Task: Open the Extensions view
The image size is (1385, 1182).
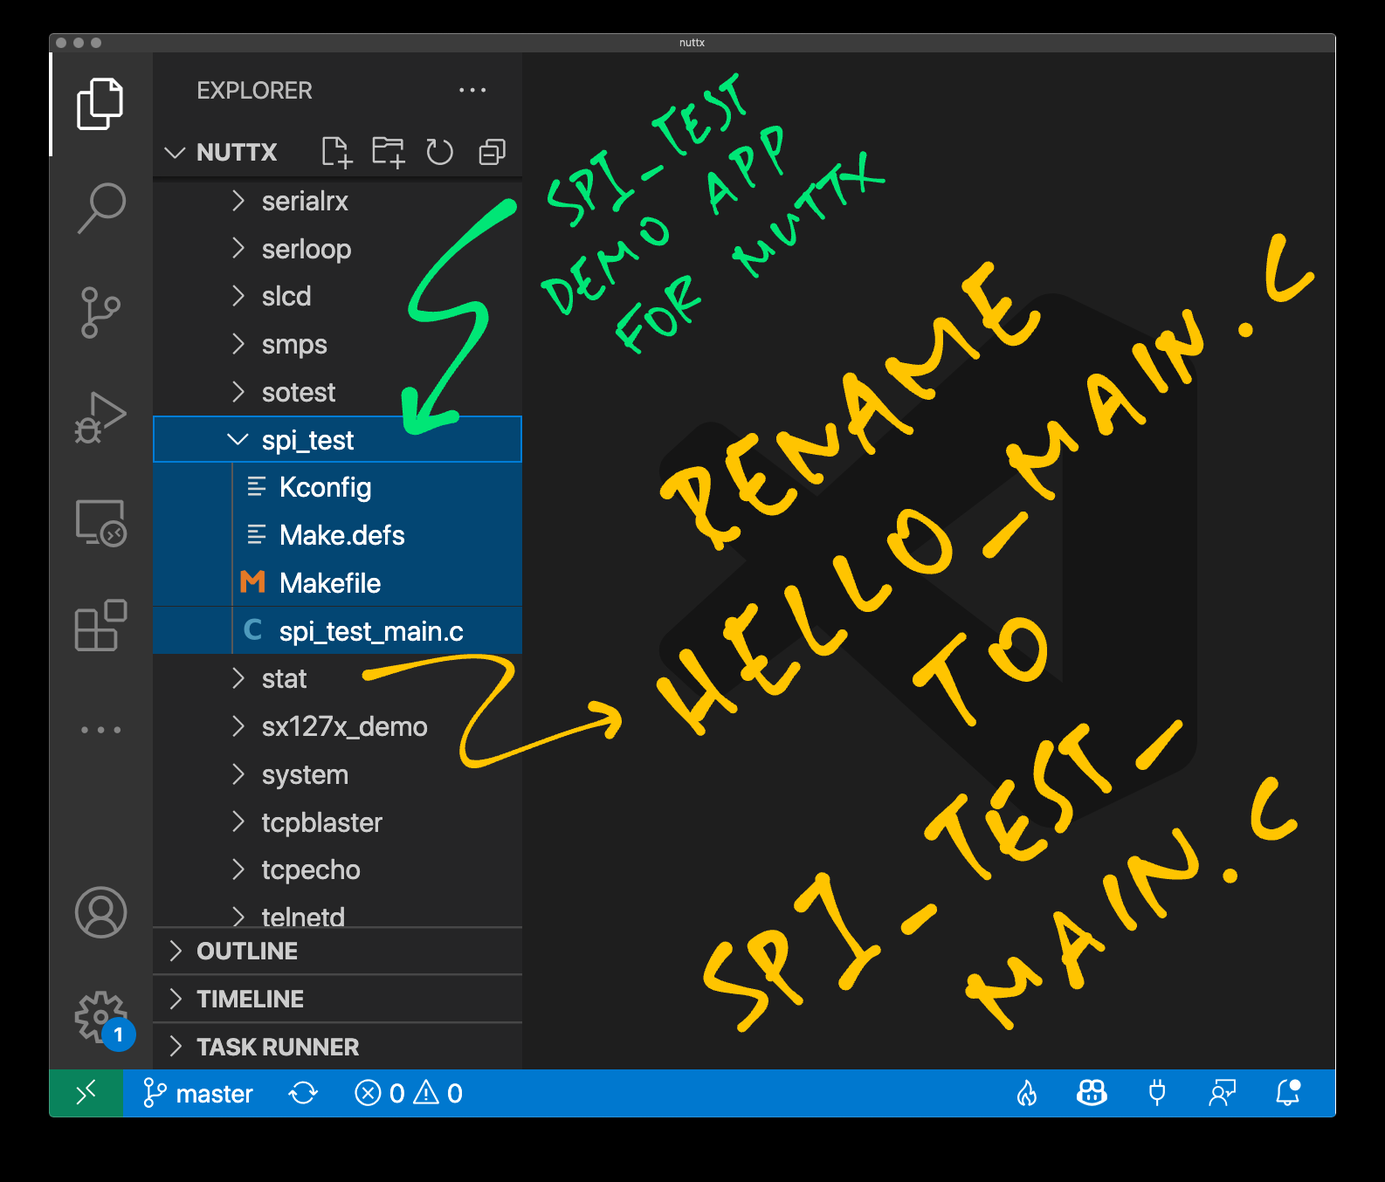Action: (101, 626)
